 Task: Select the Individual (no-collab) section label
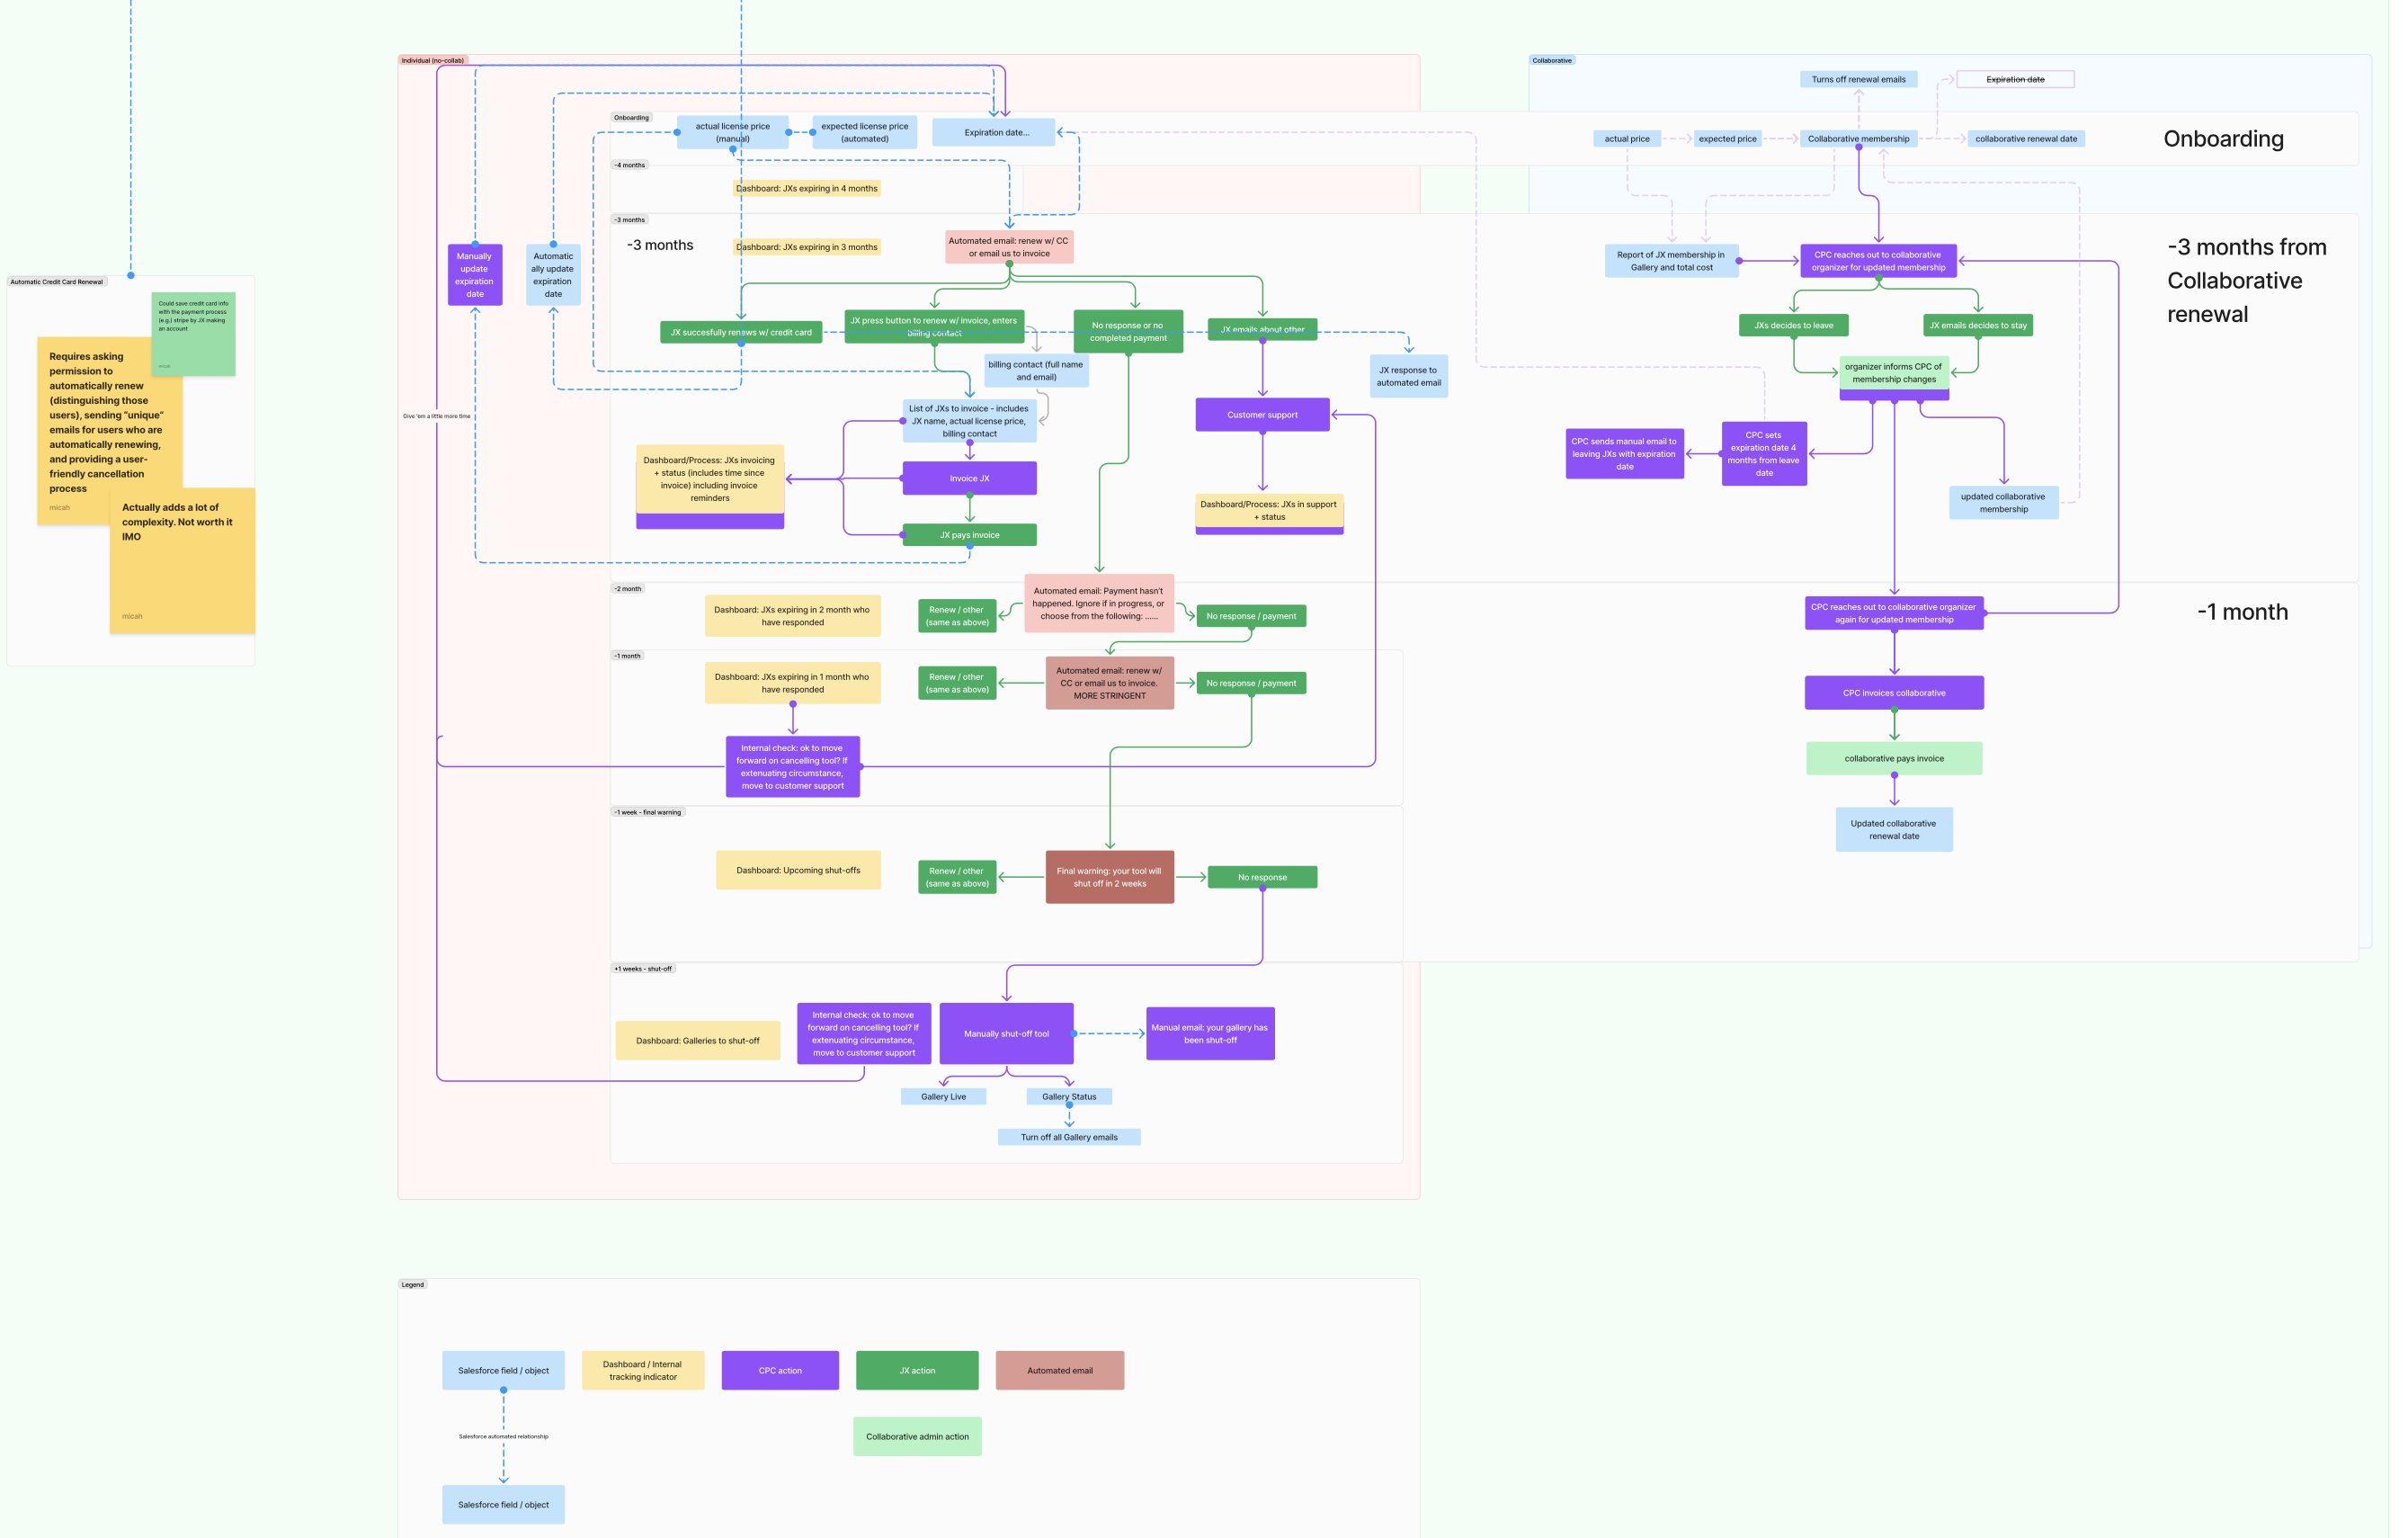432,60
